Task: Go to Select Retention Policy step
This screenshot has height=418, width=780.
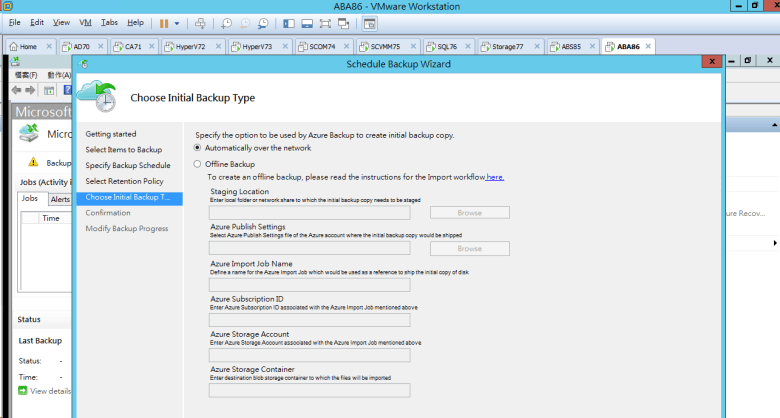Action: [x=124, y=181]
